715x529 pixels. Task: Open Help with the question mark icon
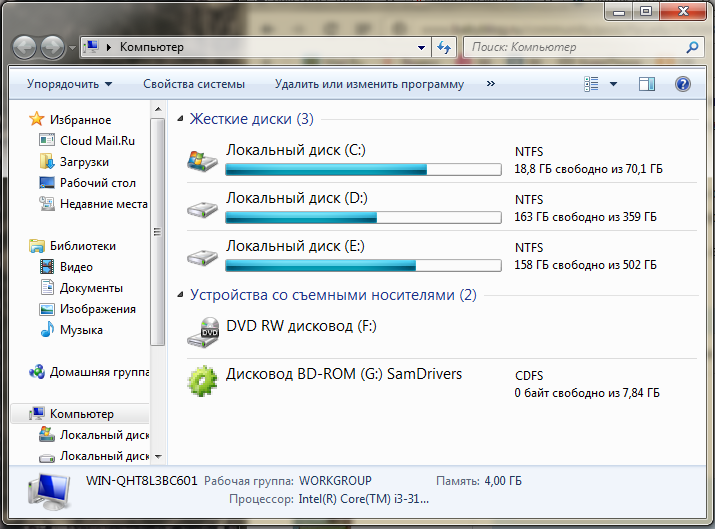point(683,84)
